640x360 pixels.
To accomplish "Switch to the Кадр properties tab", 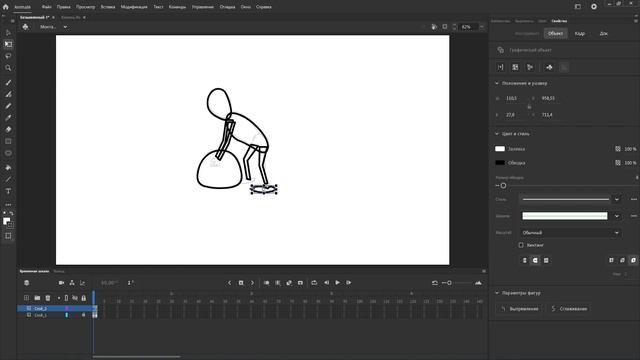I will [580, 33].
